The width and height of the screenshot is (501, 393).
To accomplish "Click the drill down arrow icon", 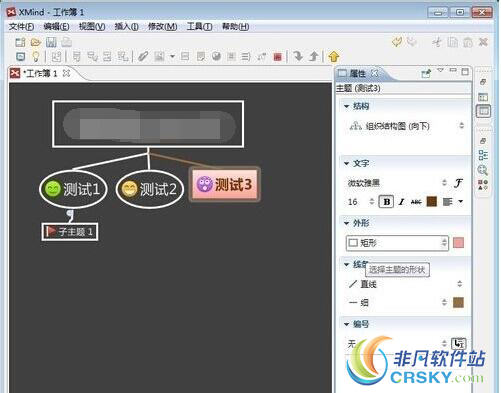I will tap(298, 56).
